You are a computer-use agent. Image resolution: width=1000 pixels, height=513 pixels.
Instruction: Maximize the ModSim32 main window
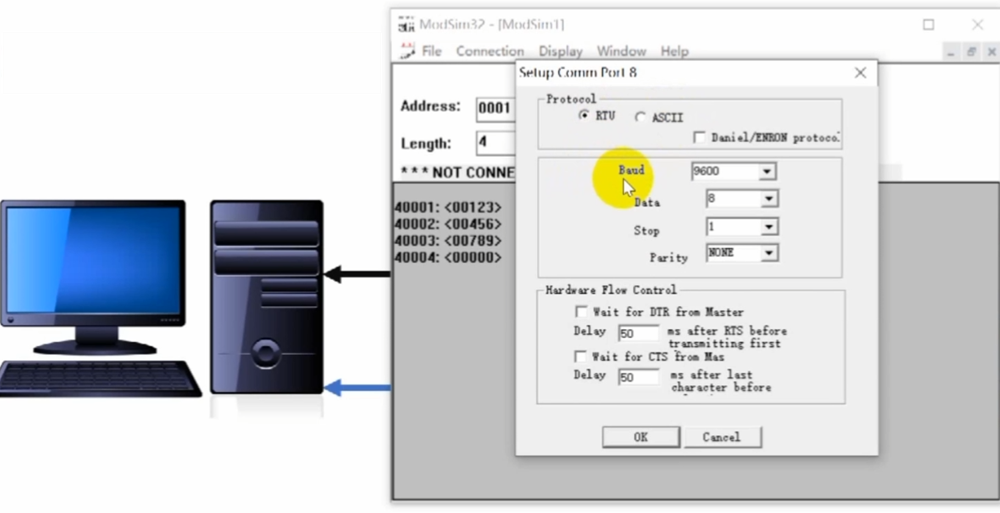928,24
